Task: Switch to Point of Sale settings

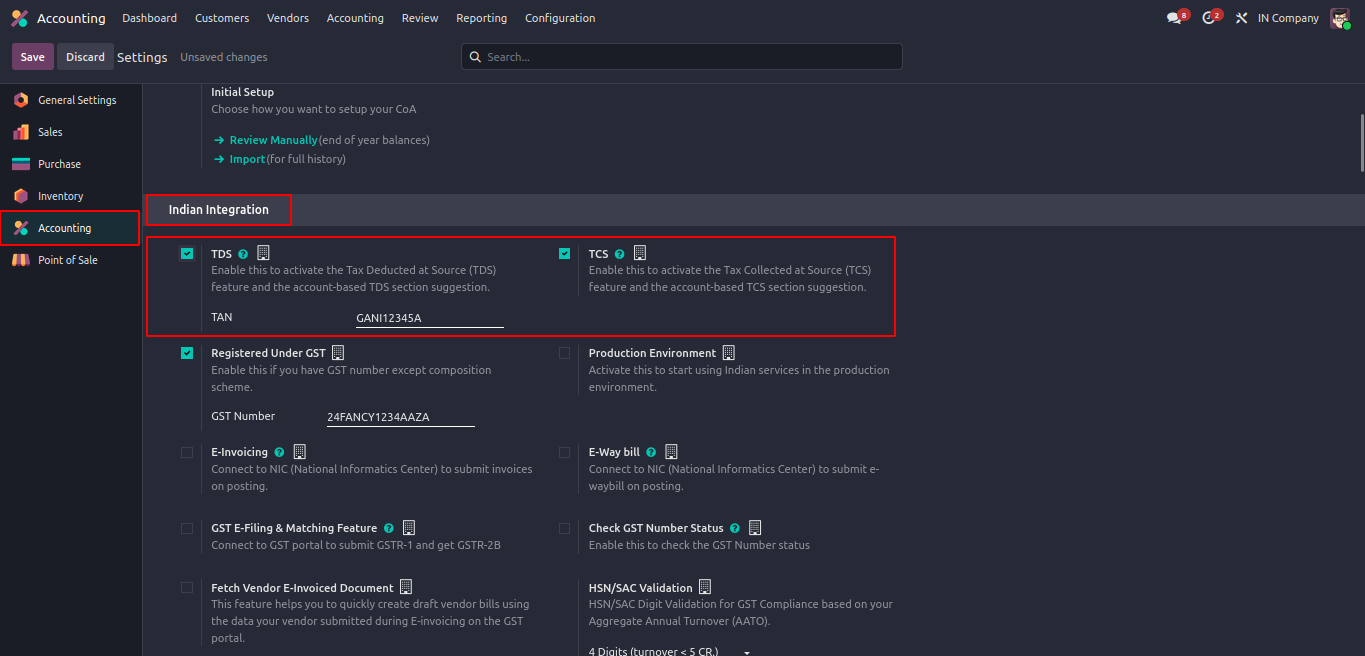Action: coord(68,260)
